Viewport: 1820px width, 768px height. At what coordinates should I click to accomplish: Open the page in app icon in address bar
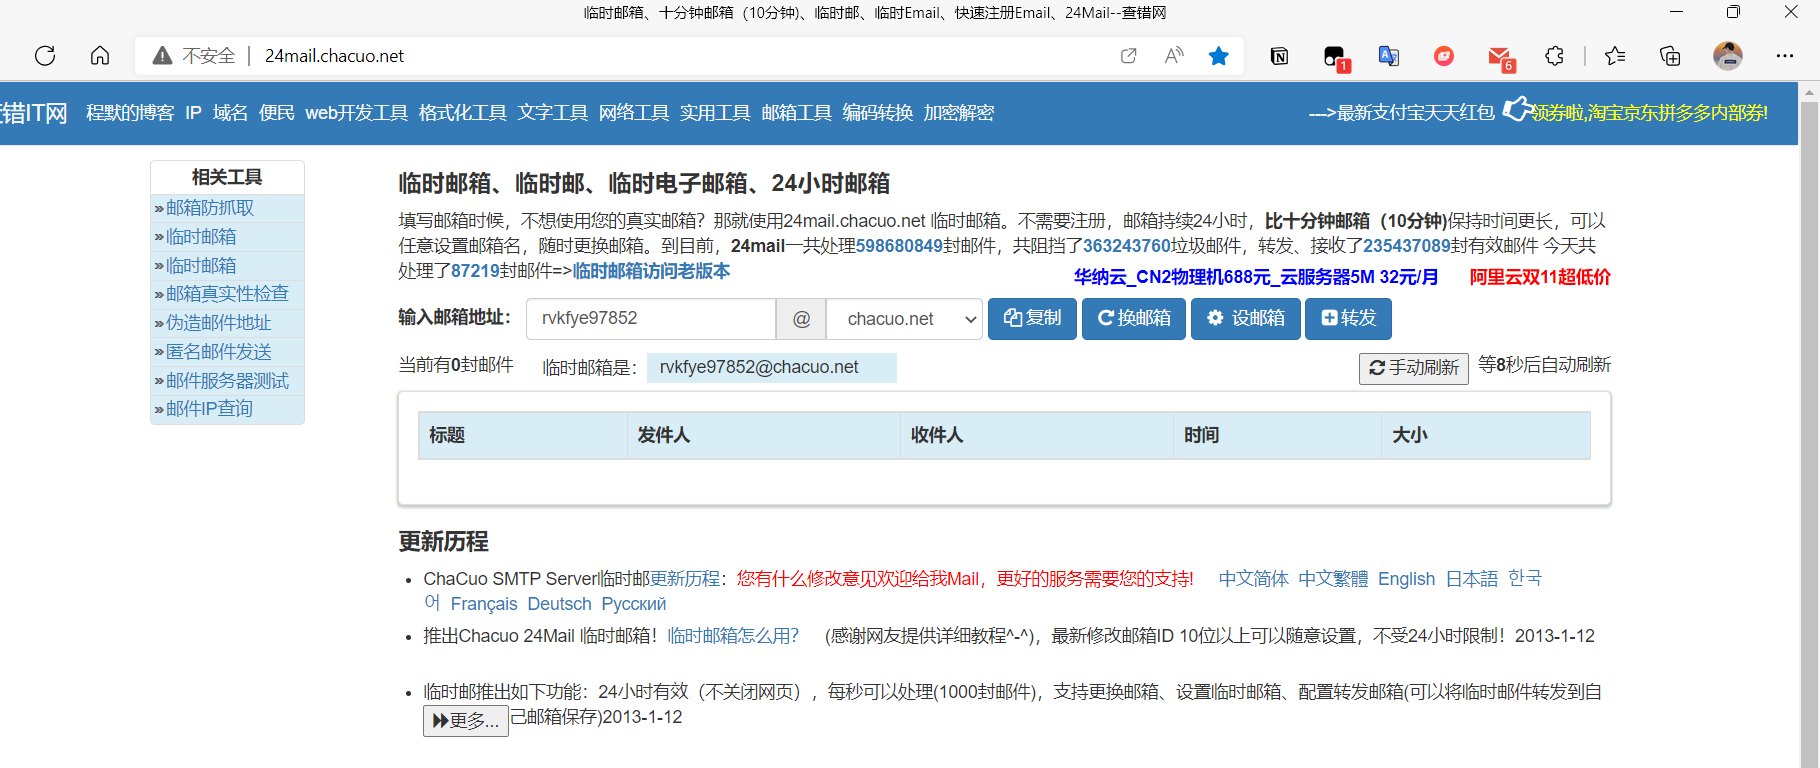(1129, 56)
